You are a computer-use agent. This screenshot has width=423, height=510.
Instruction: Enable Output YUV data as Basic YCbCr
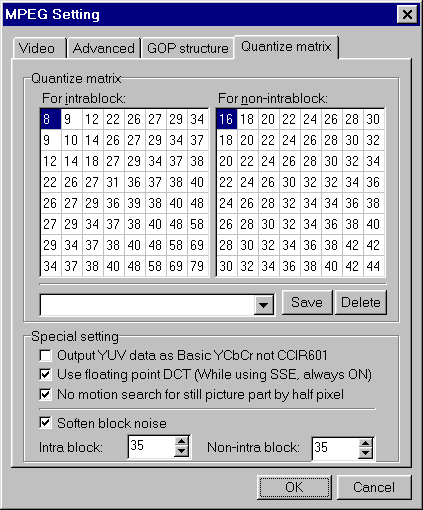tap(45, 355)
